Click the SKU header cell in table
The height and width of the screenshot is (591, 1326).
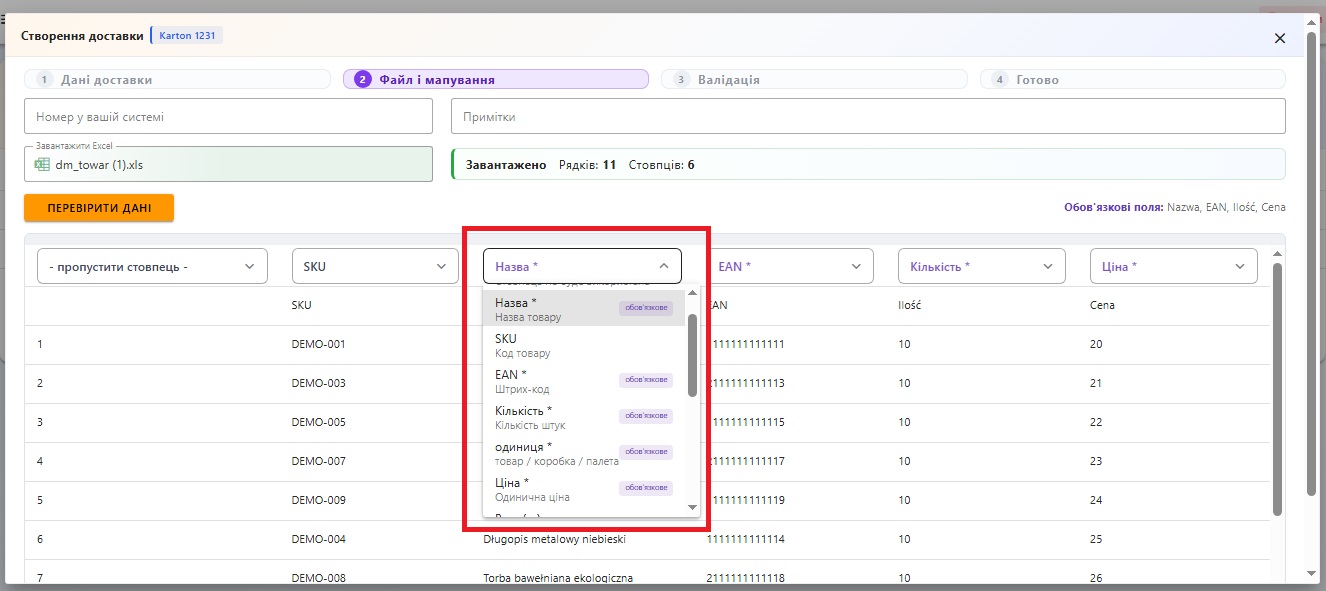coord(301,305)
